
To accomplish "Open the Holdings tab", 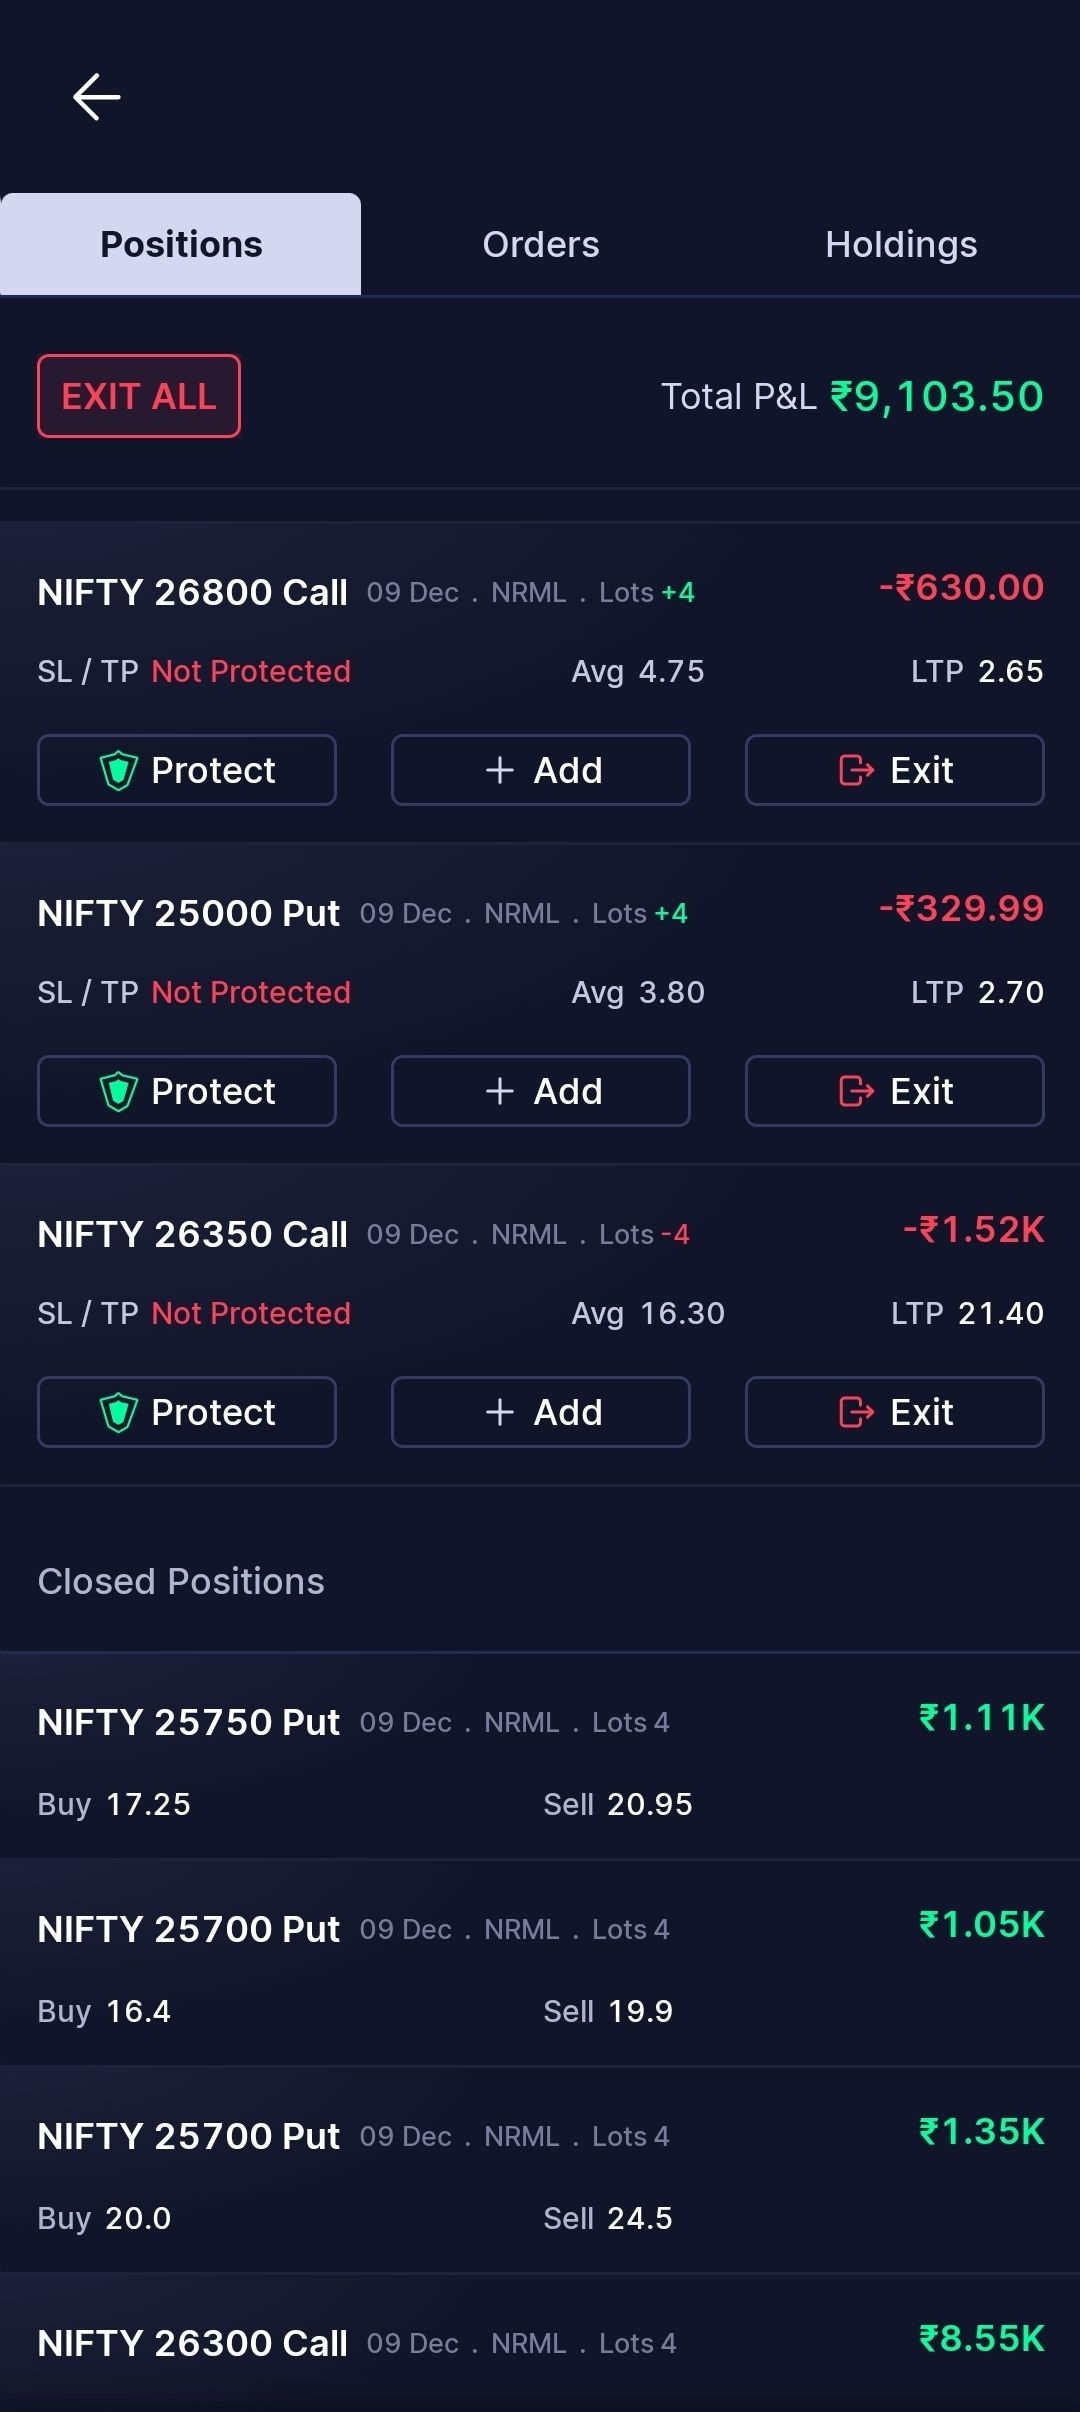I will [x=901, y=244].
